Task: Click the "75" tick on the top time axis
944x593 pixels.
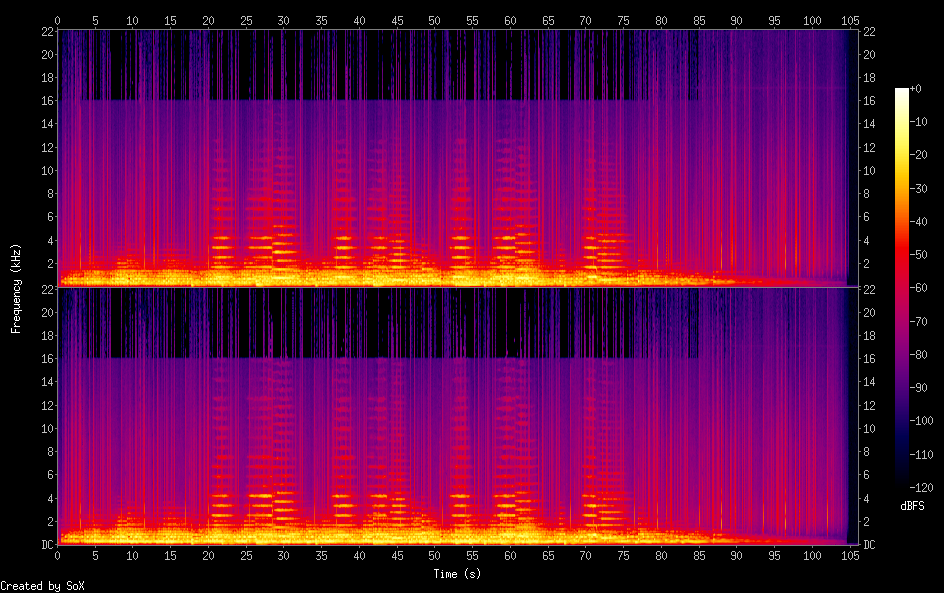Action: click(623, 20)
